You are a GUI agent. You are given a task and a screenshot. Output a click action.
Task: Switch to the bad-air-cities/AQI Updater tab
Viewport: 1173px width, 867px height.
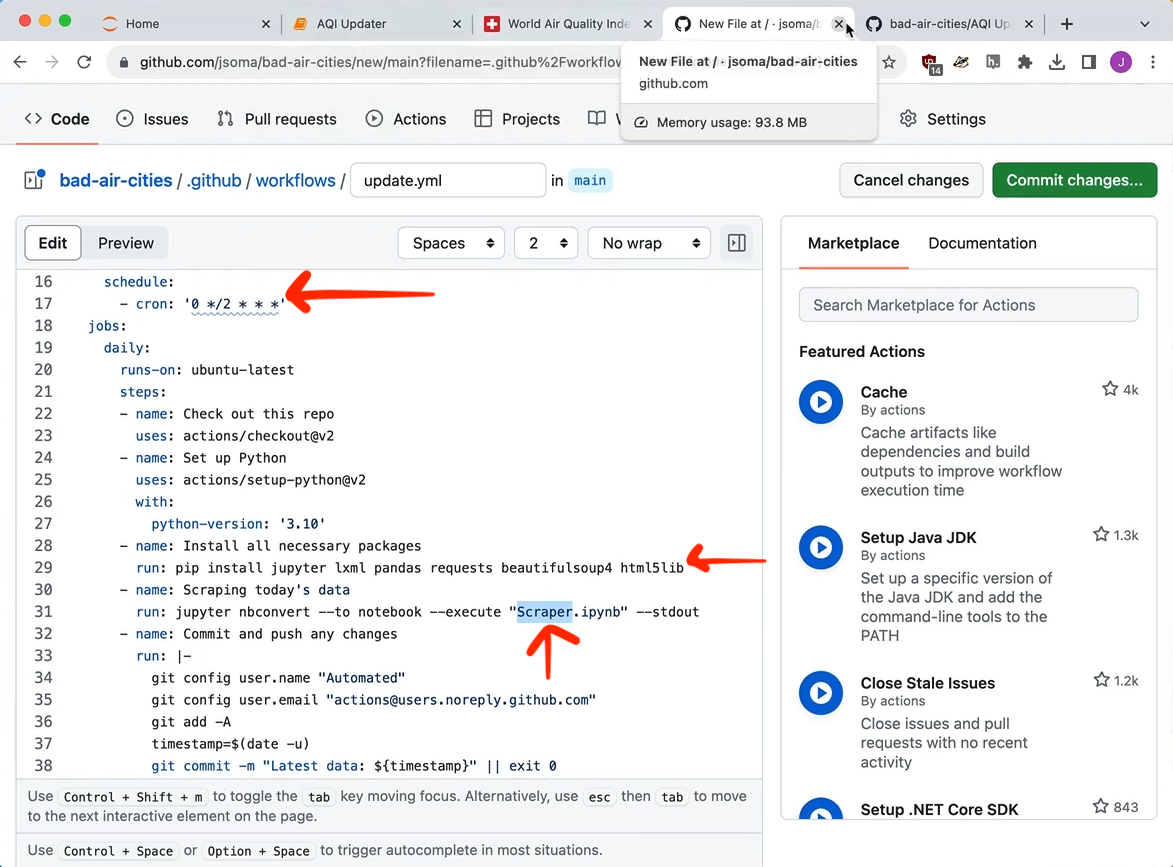pyautogui.click(x=949, y=24)
